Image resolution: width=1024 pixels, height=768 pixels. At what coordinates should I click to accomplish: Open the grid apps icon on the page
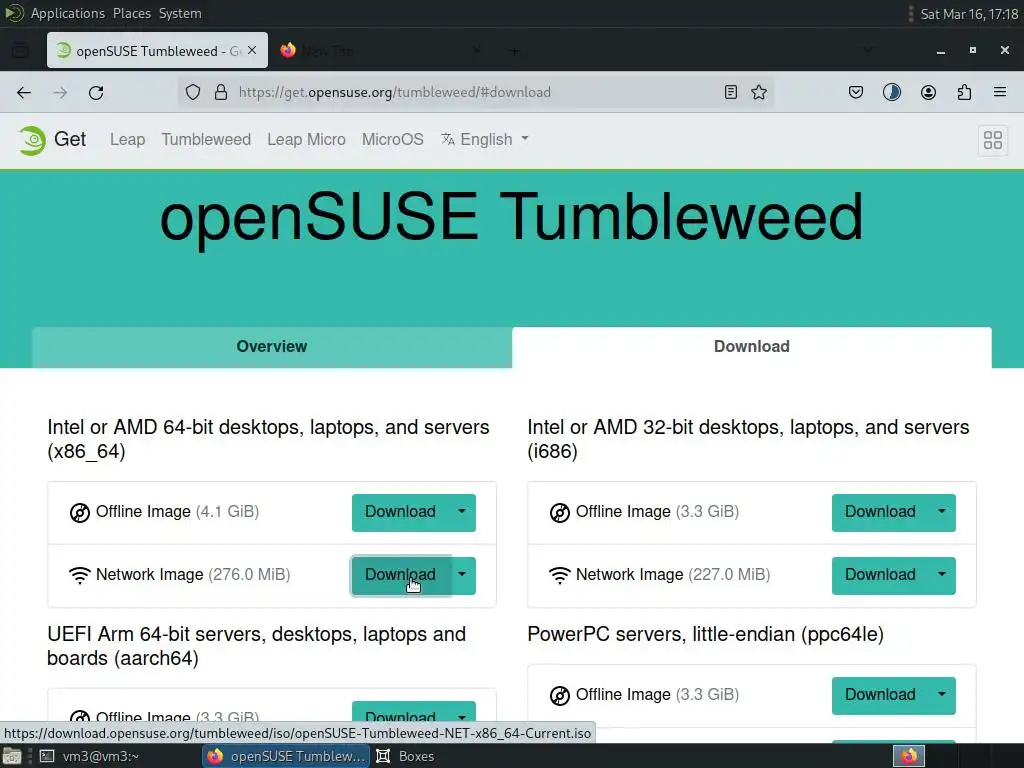(993, 140)
